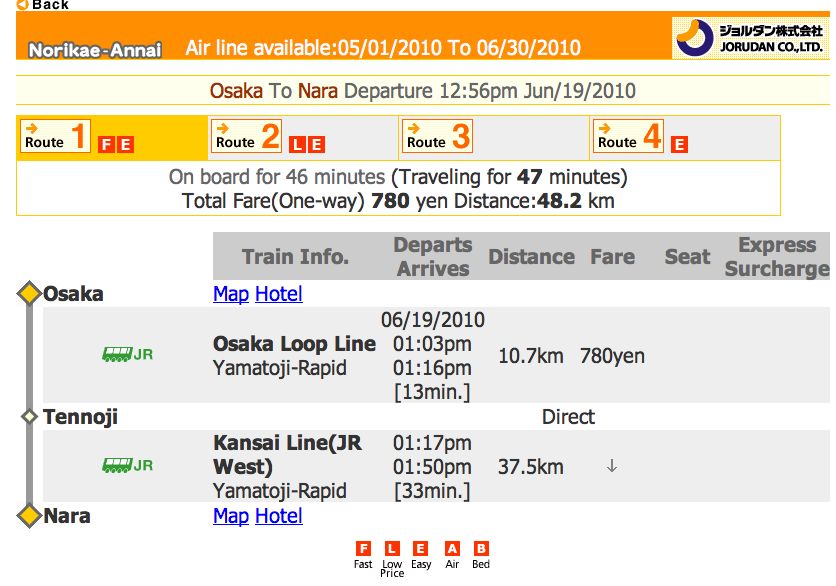Click the Tennoji transfer diamond marker
This screenshot has height=586, width=836.
29,416
